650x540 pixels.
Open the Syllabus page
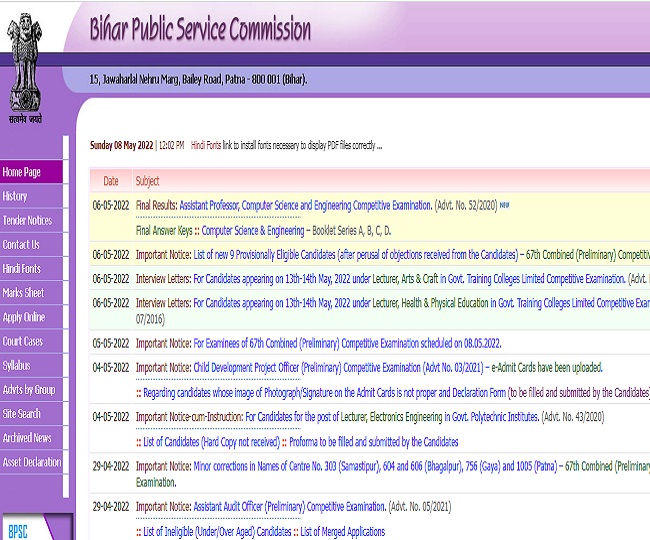tap(17, 365)
